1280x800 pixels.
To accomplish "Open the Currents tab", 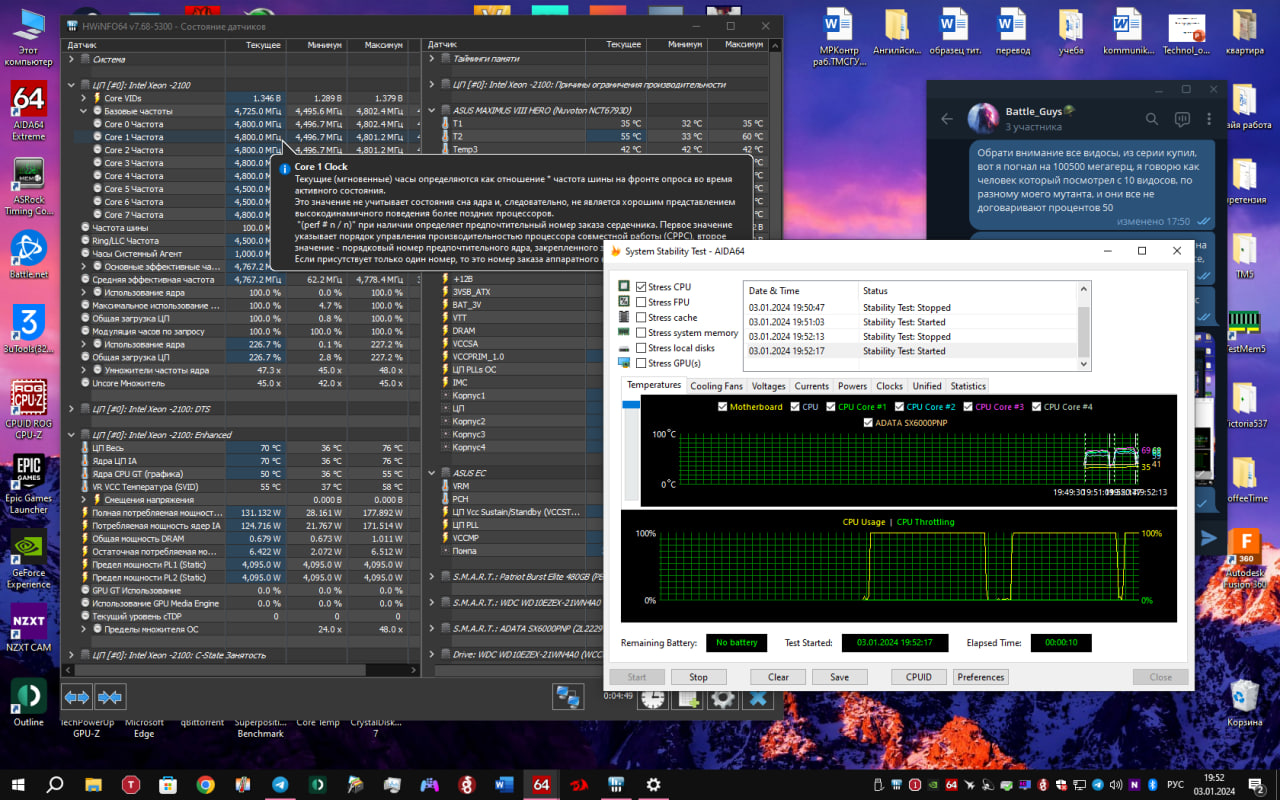I will pos(812,386).
